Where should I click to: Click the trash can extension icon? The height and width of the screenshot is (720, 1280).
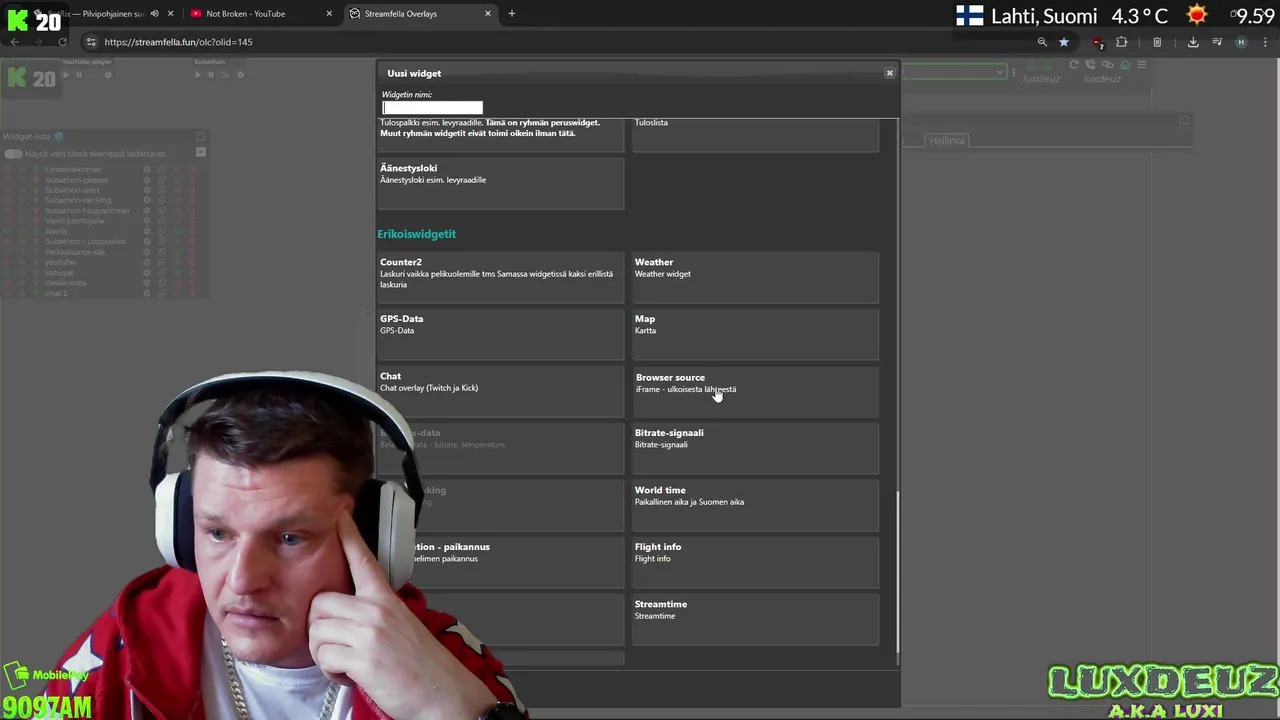1157,42
